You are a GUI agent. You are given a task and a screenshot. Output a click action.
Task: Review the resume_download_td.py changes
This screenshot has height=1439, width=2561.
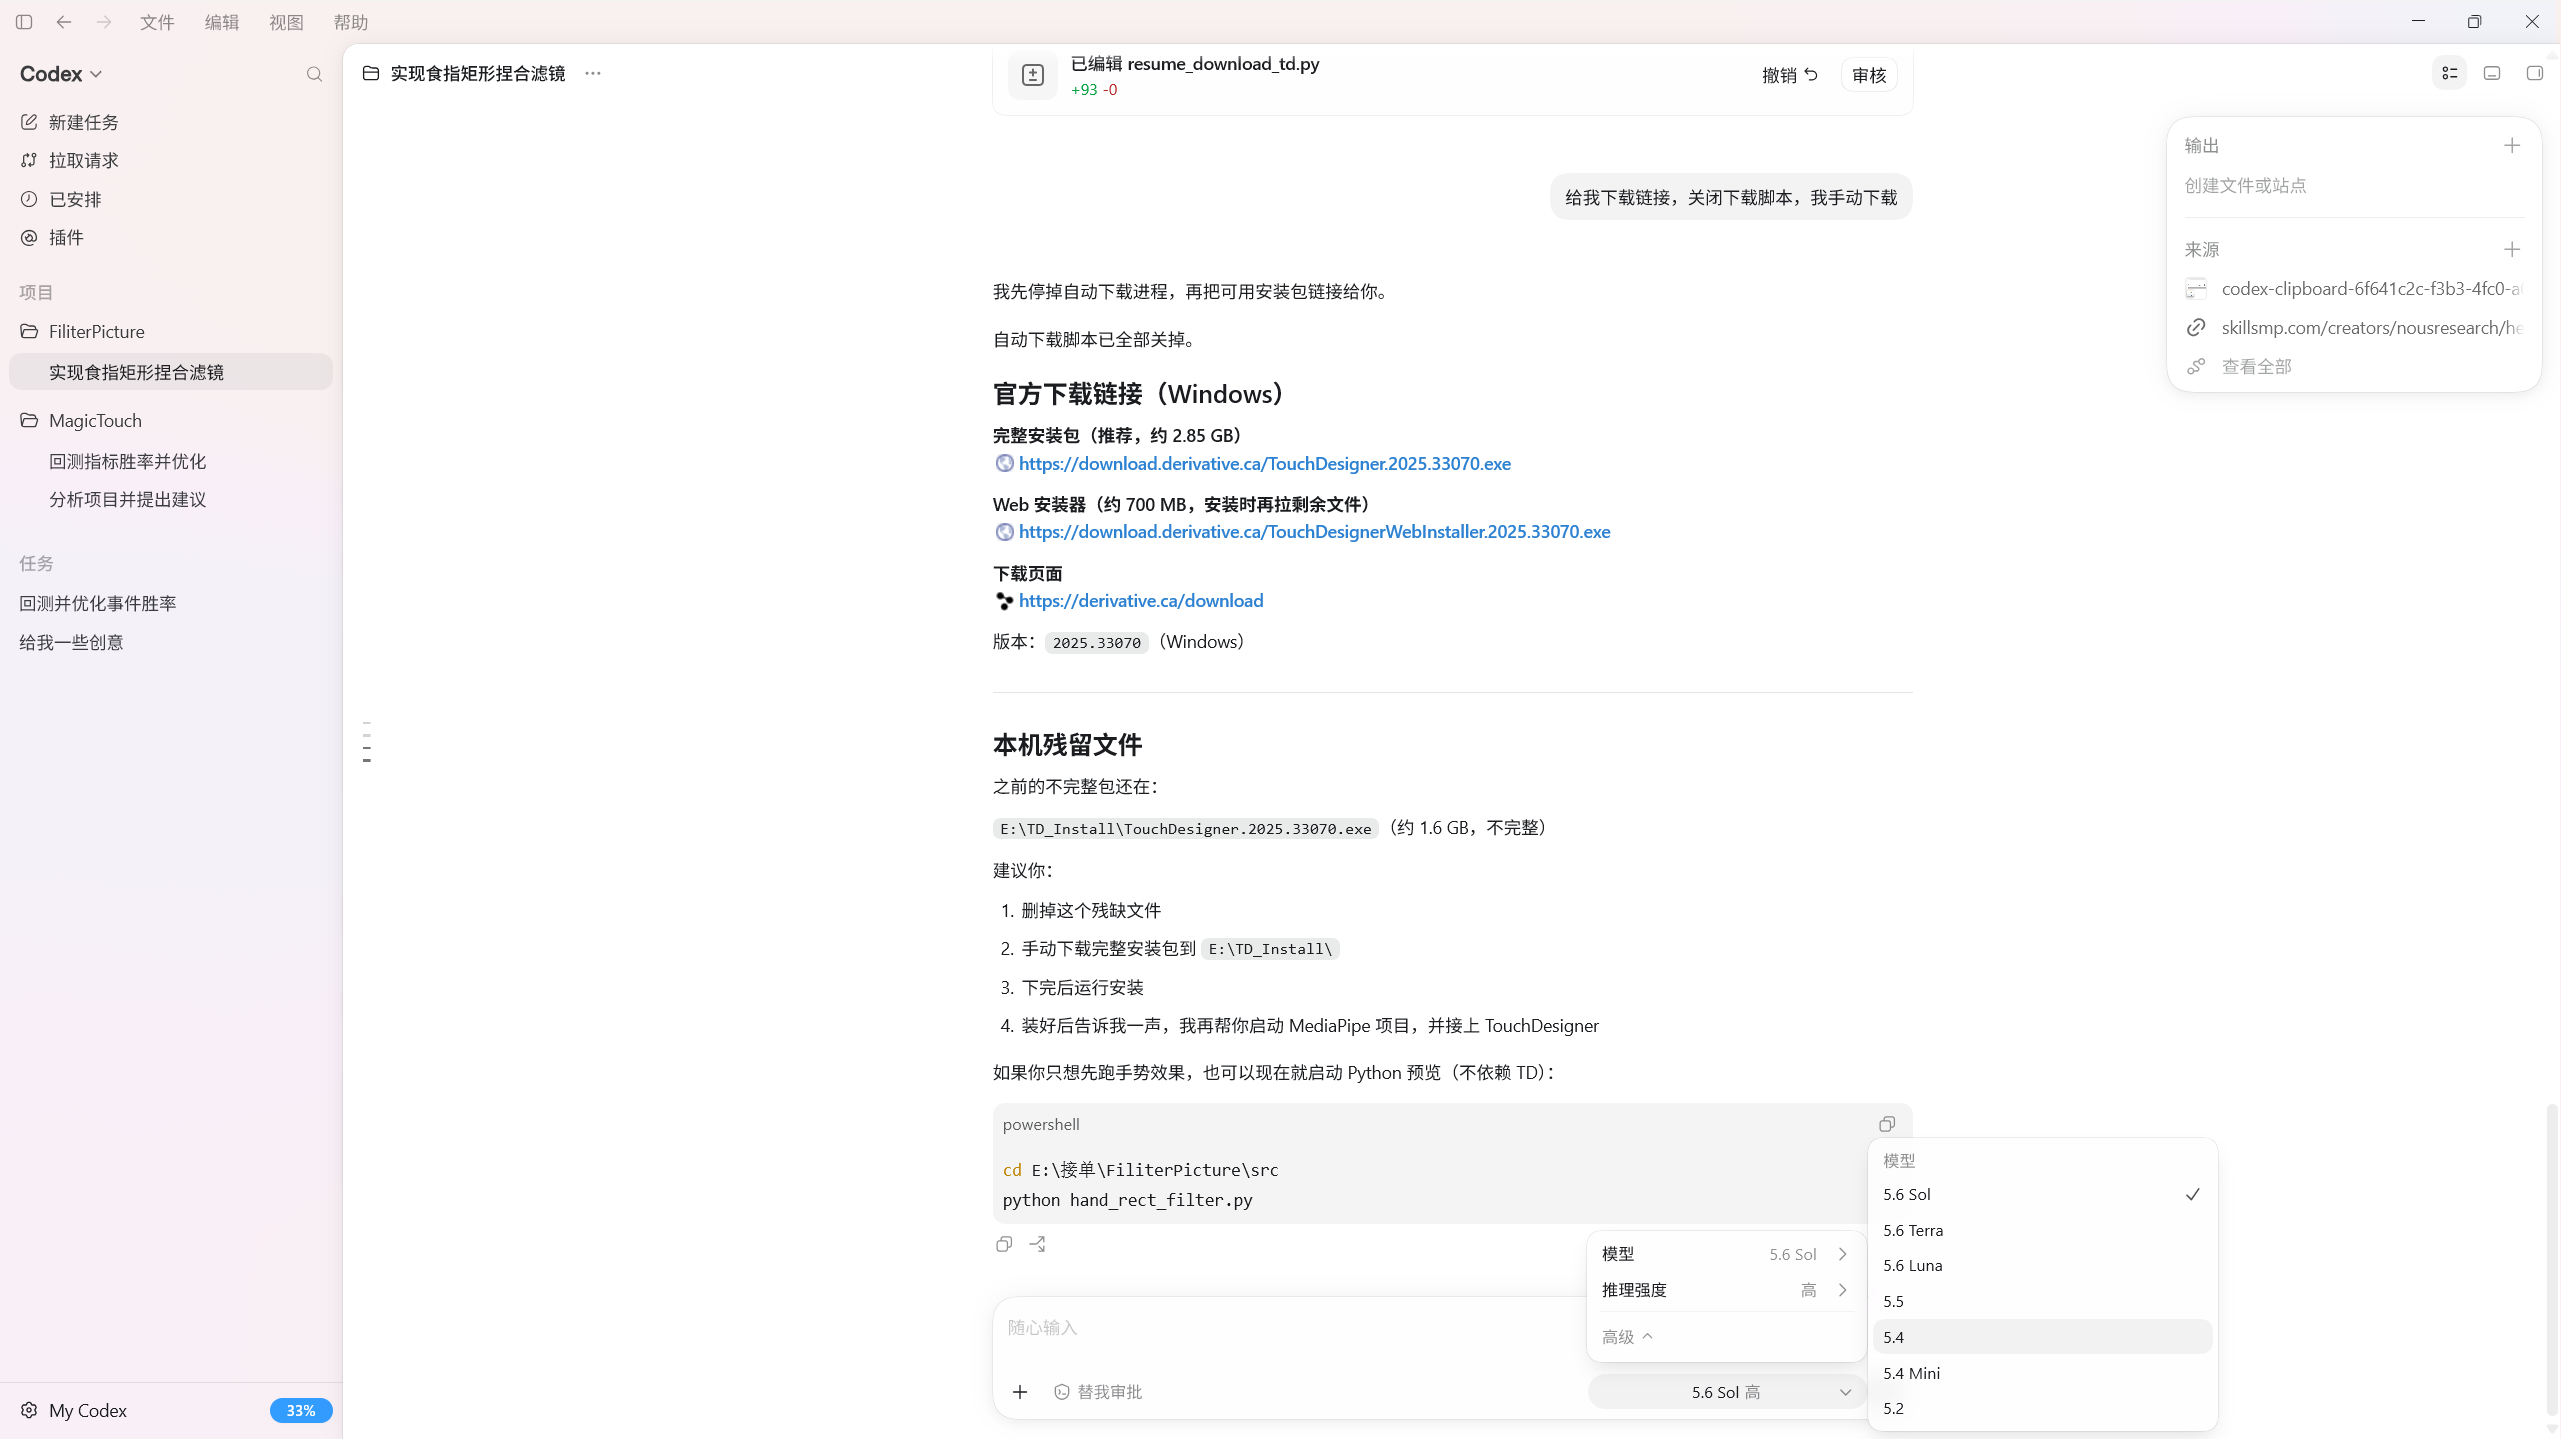1869,75
